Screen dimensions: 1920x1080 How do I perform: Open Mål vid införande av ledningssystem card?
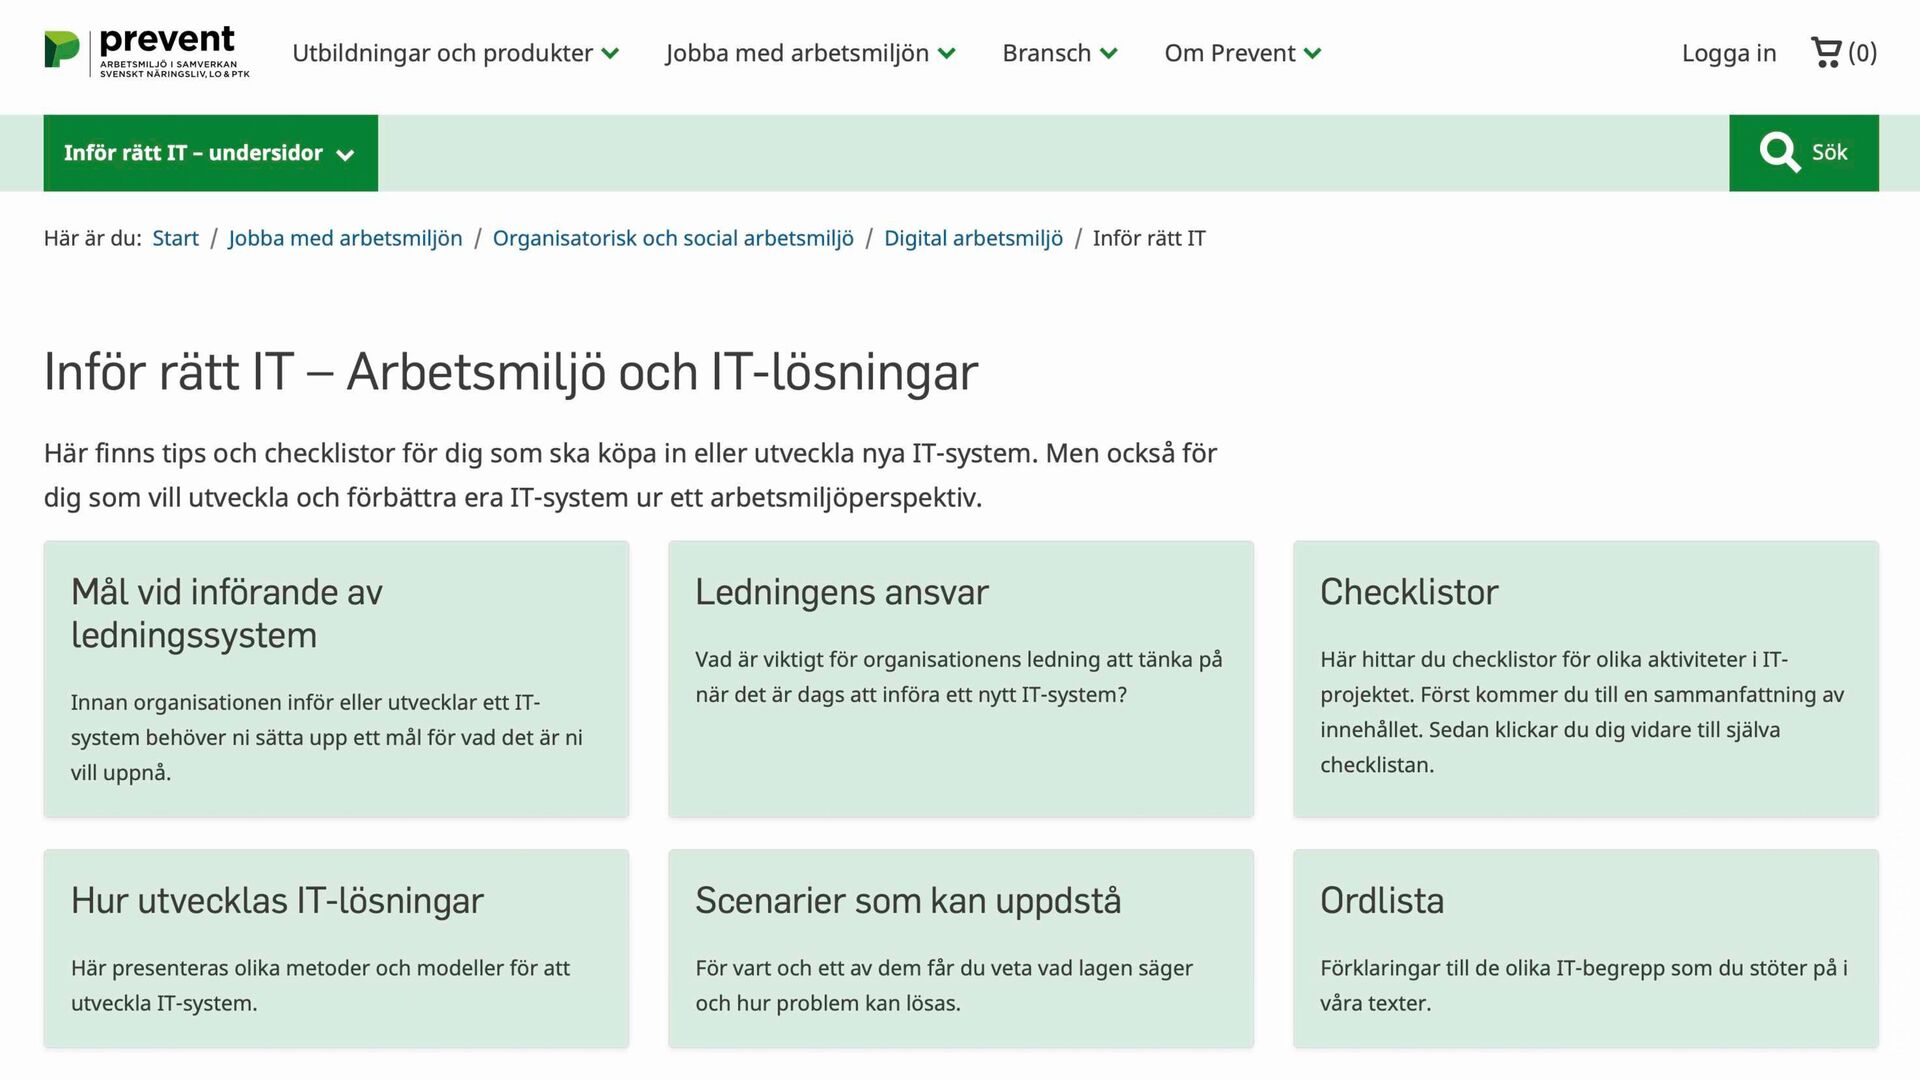(x=336, y=679)
